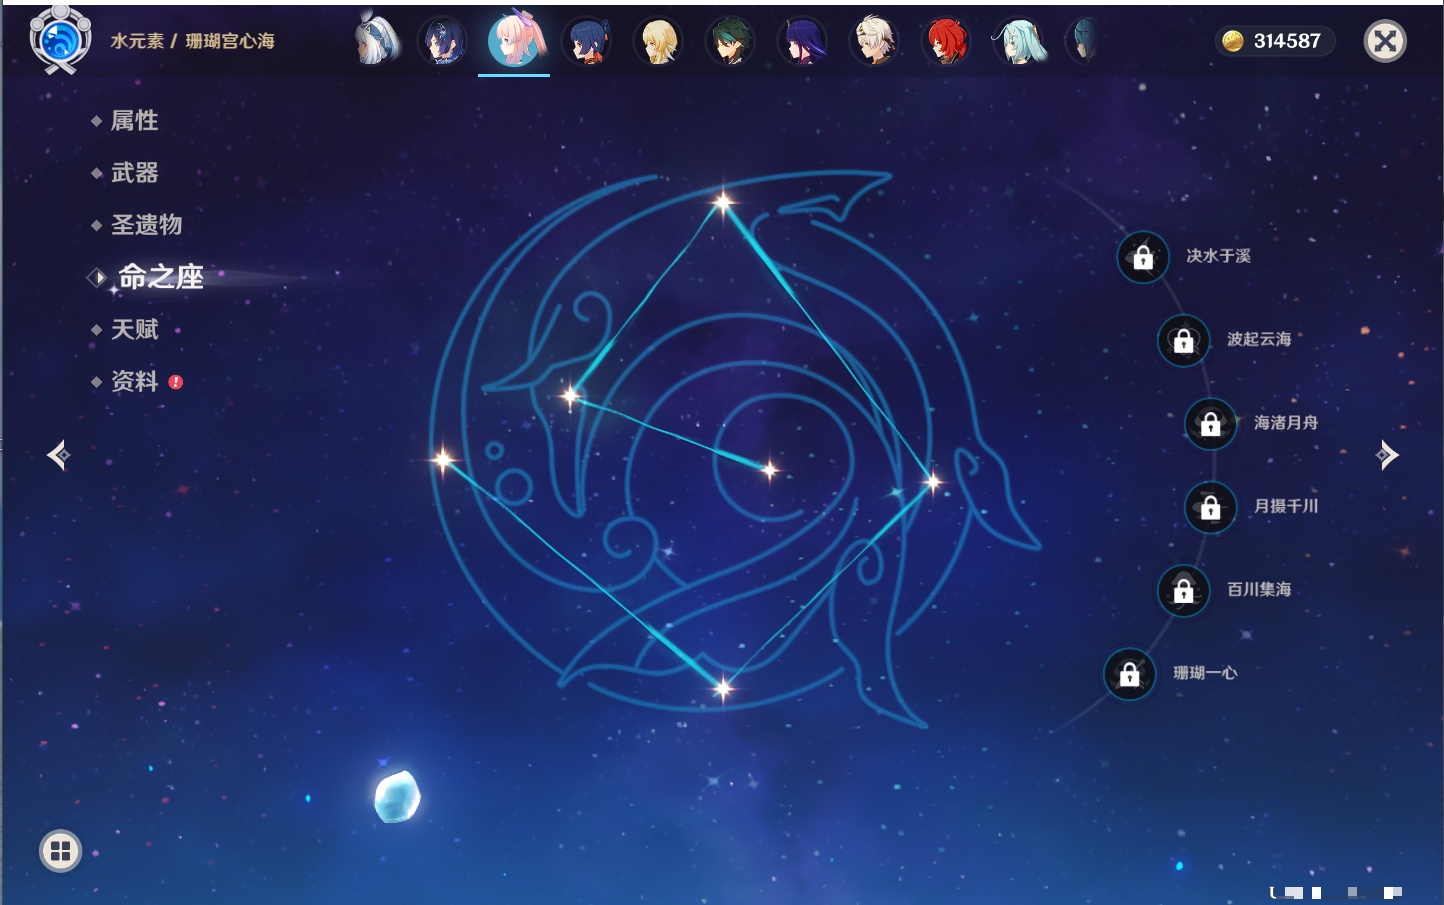Click the glowing crystal item near bottom
This screenshot has height=905, width=1444.
[x=397, y=797]
